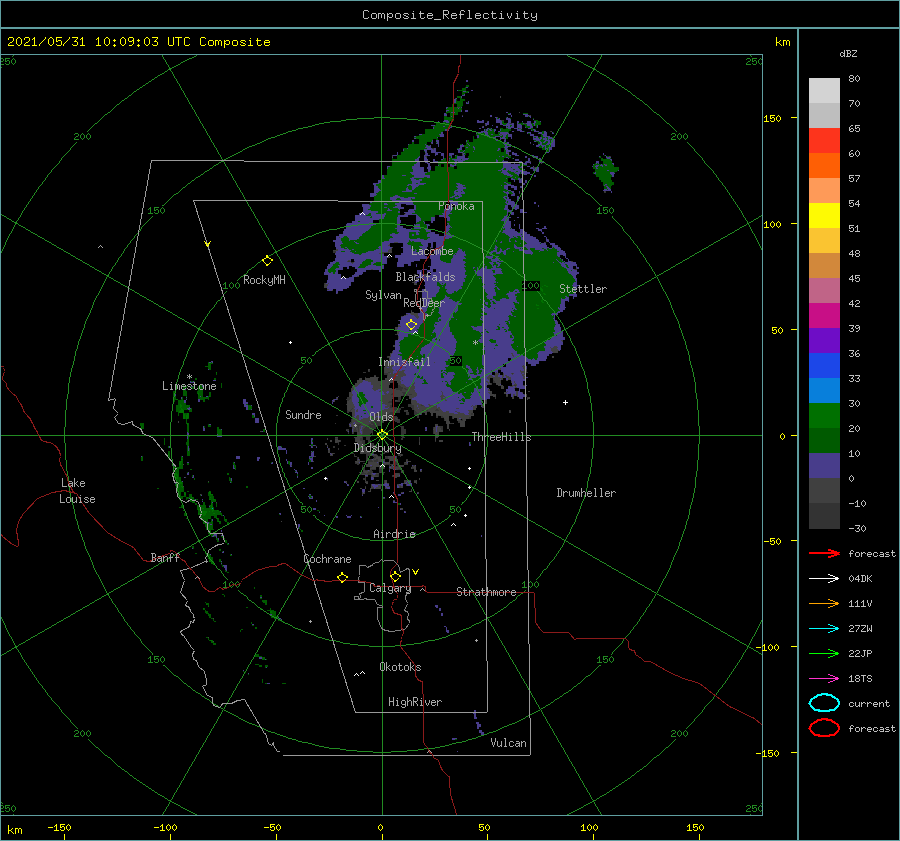Click the yellow marker above Calgary label
900x841 pixels.
click(395, 576)
